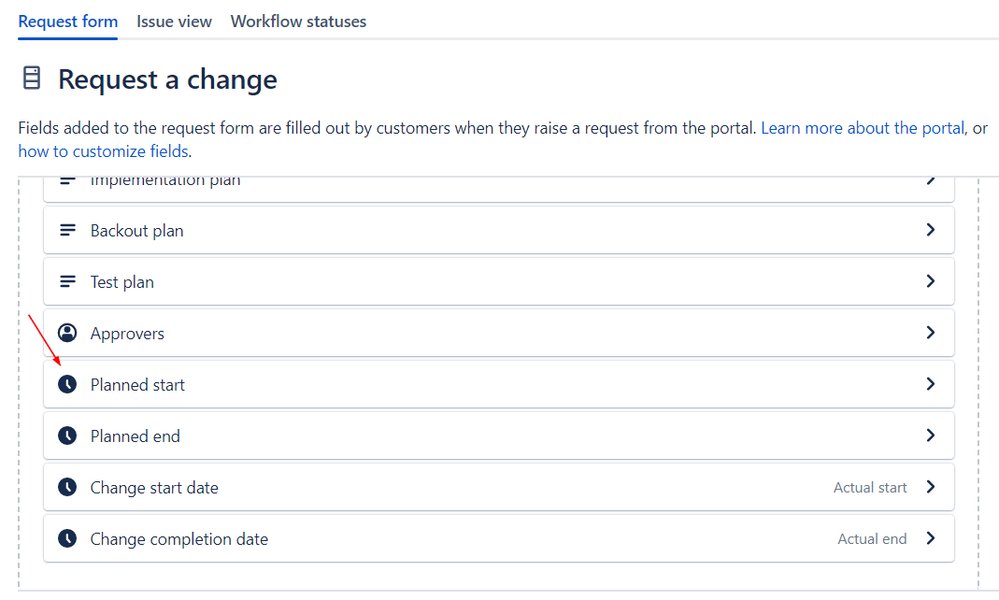
Task: Click the Planned start clock icon
Action: [x=68, y=384]
